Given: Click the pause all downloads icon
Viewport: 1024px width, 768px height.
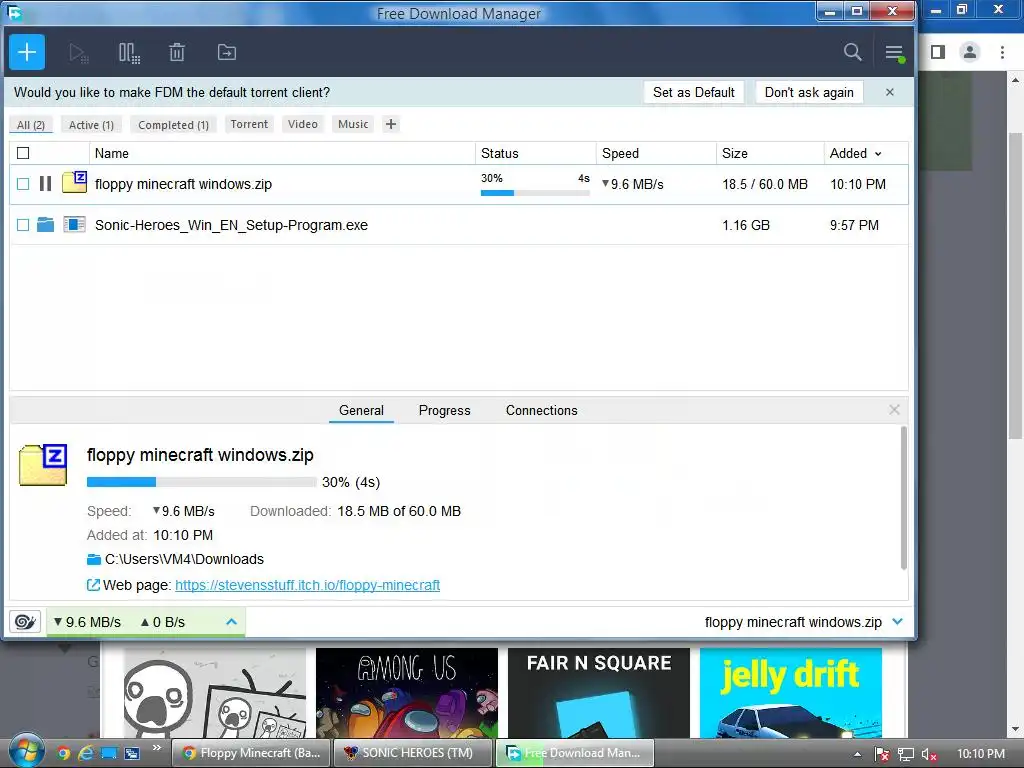Looking at the screenshot, I should (129, 53).
